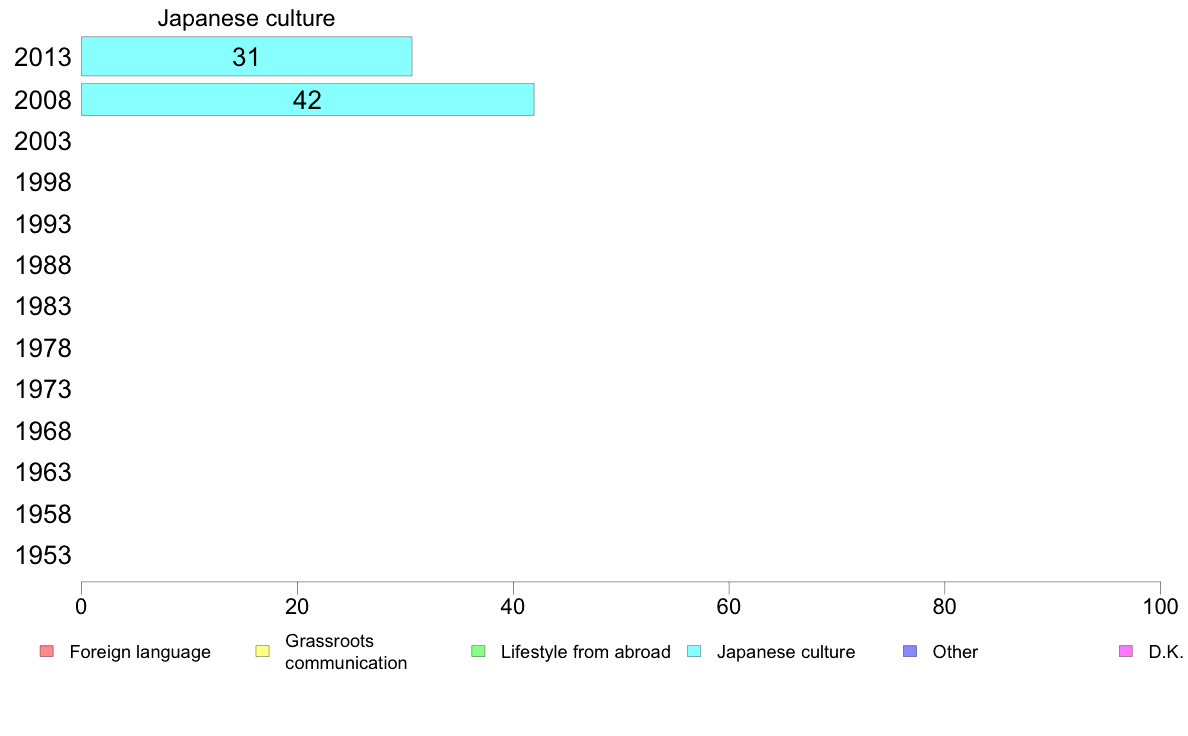The width and height of the screenshot is (1188, 736).
Task: Click the 1978 year axis label
Action: 42,348
